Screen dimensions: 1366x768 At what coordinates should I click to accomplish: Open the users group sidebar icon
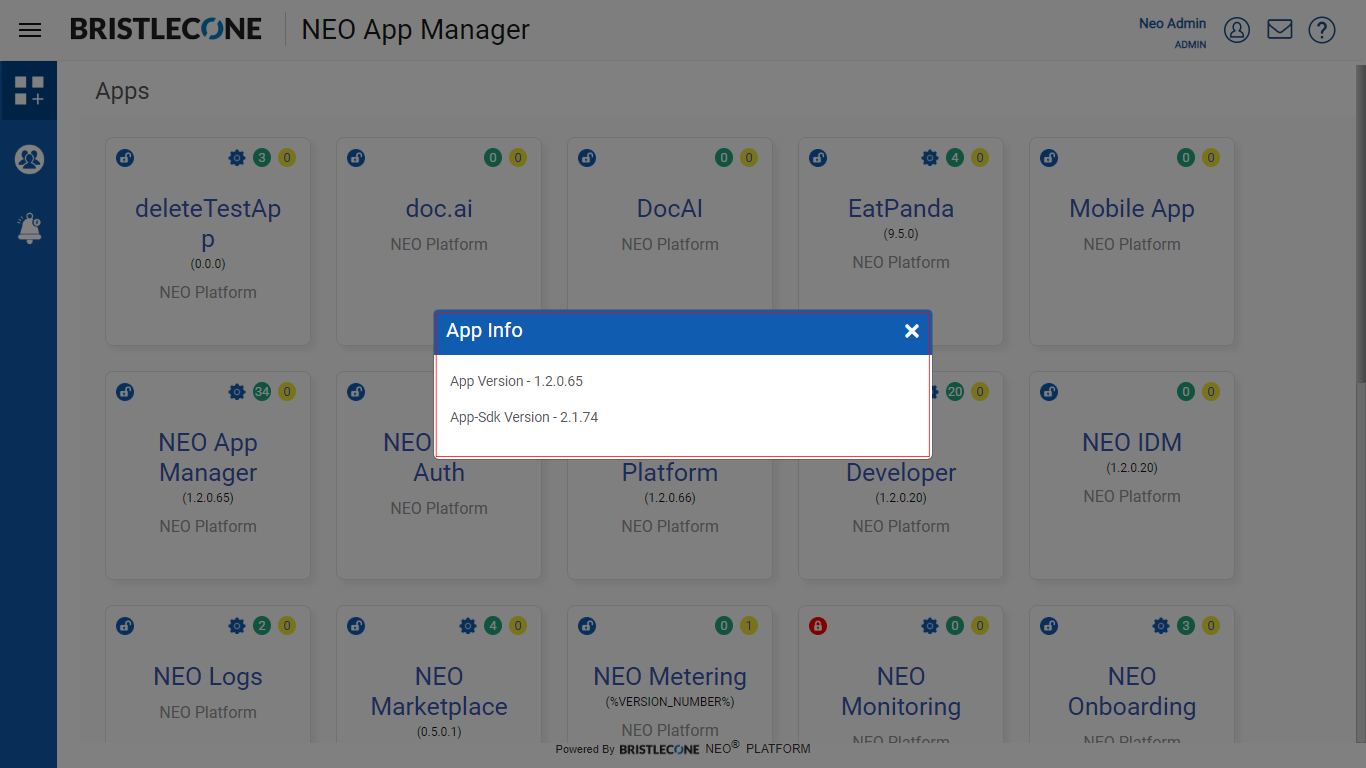[x=29, y=159]
